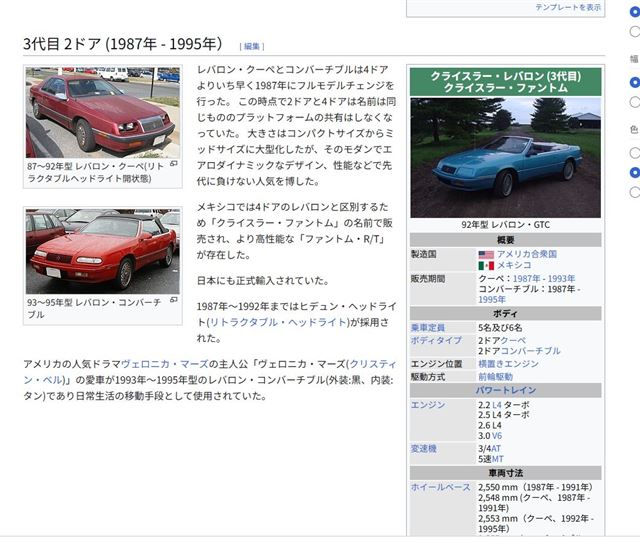Select the second radio button under 色

[x=634, y=173]
